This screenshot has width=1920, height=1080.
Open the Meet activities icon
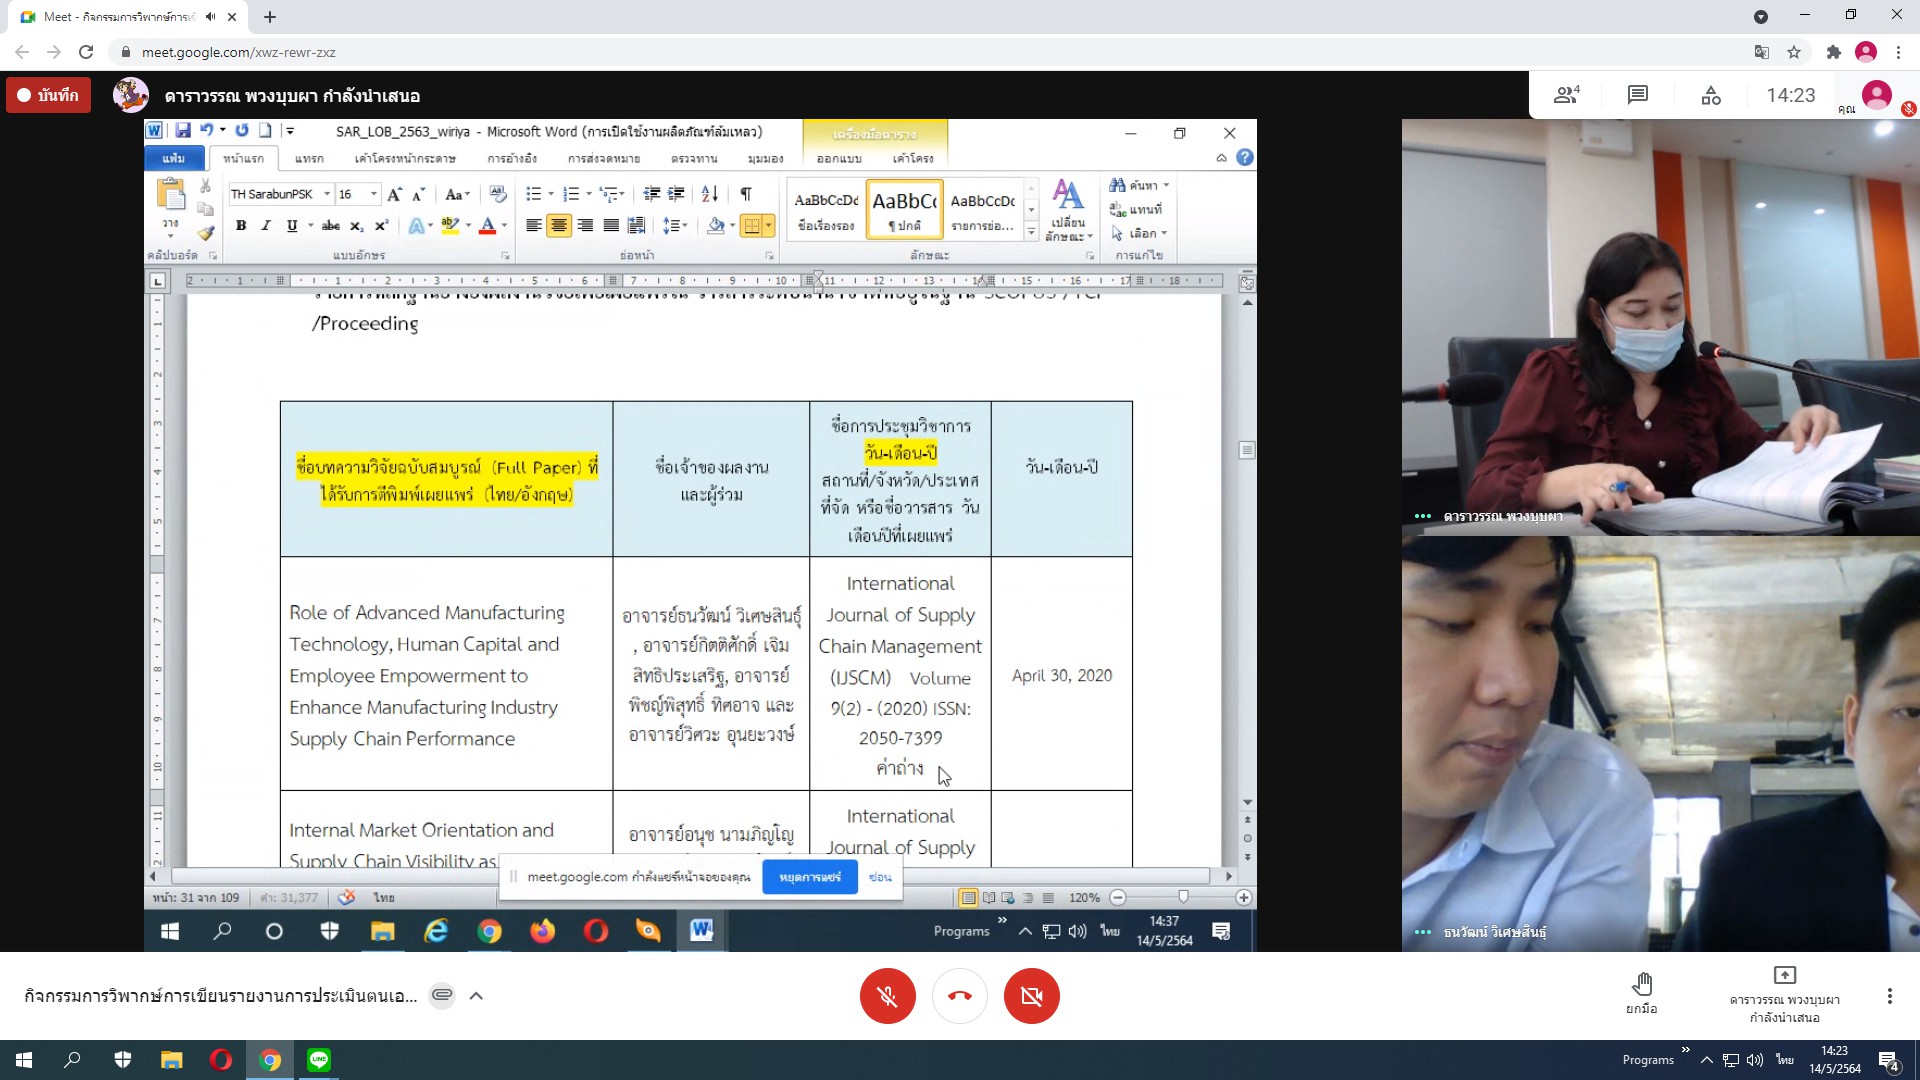click(1711, 95)
